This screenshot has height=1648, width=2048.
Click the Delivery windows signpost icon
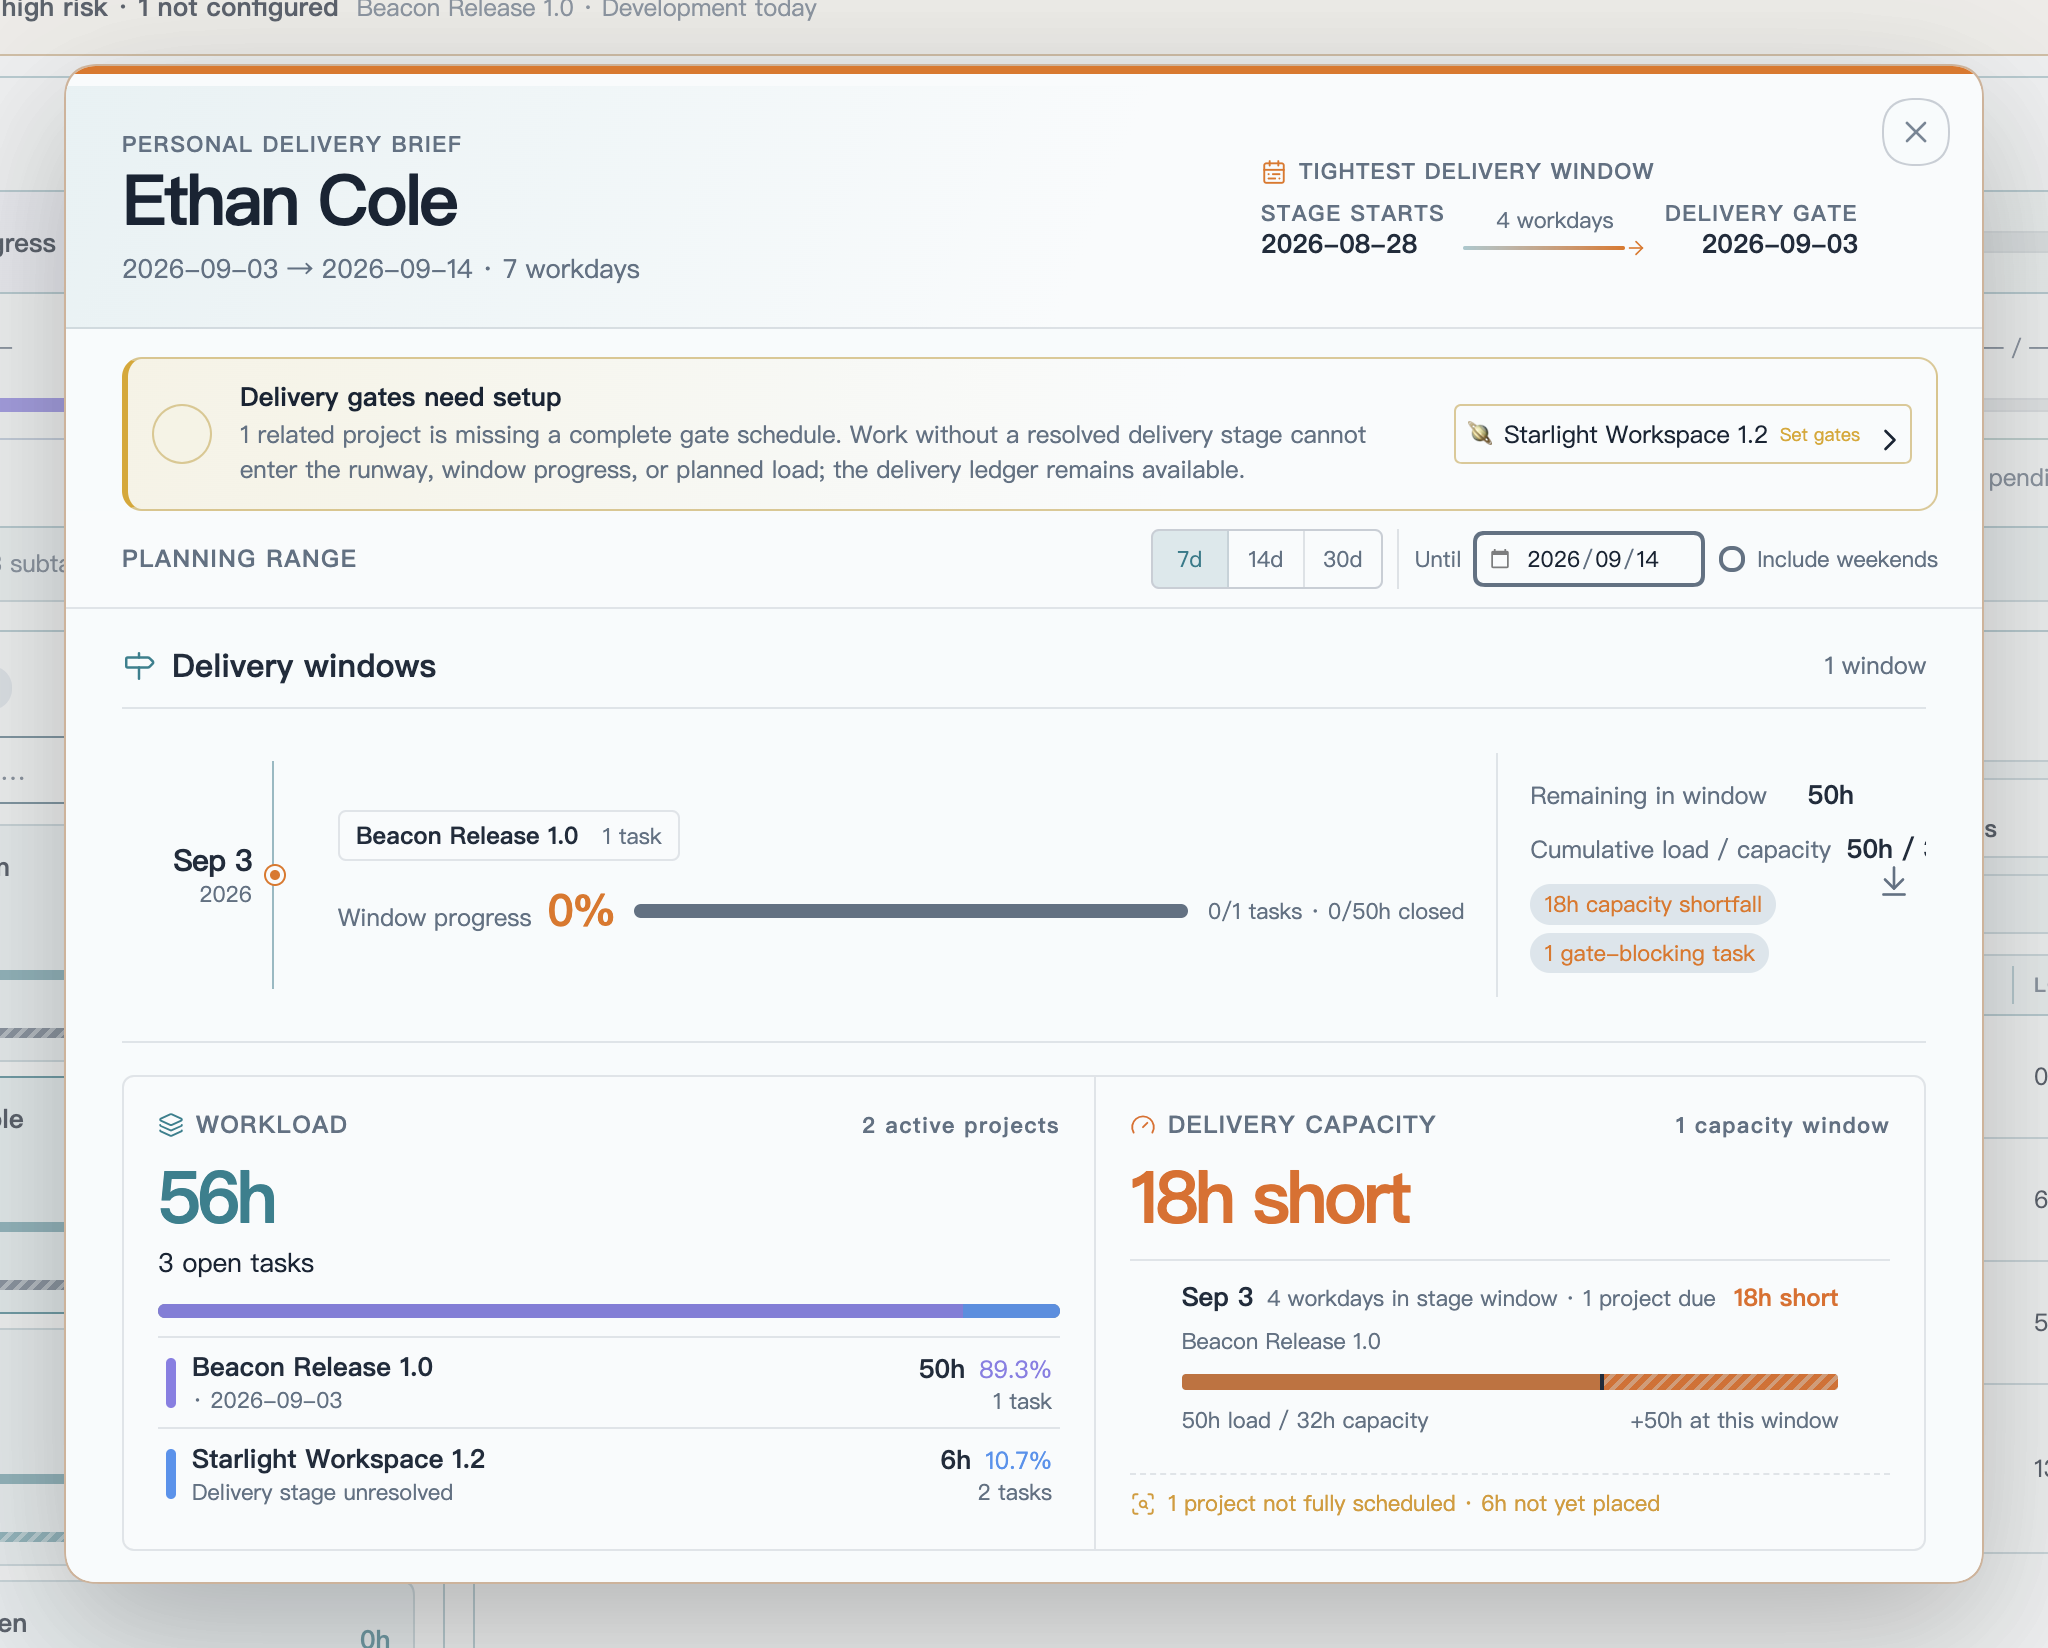[139, 666]
